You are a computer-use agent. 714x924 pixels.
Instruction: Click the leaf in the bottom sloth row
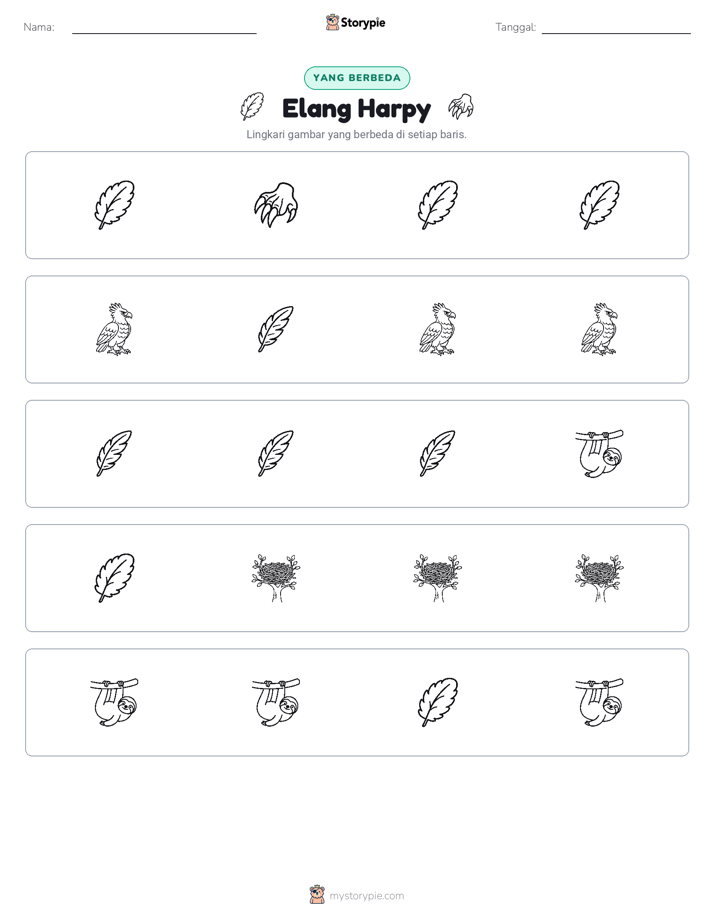[438, 702]
